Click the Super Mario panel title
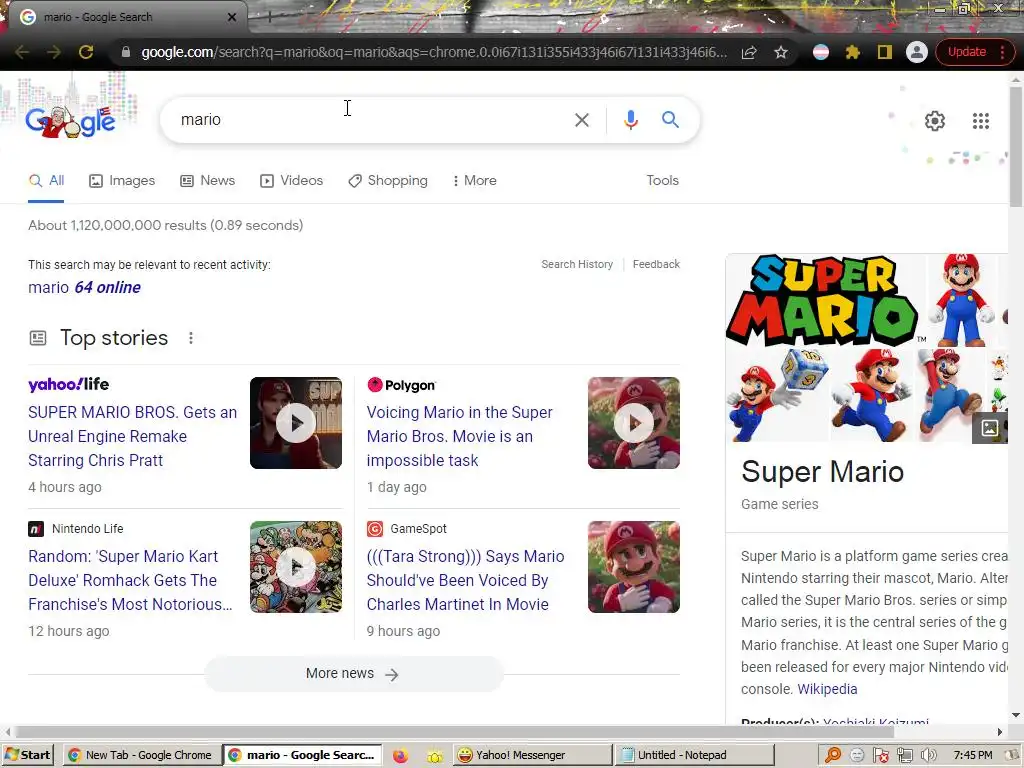The height and width of the screenshot is (768, 1024). pyautogui.click(x=822, y=472)
